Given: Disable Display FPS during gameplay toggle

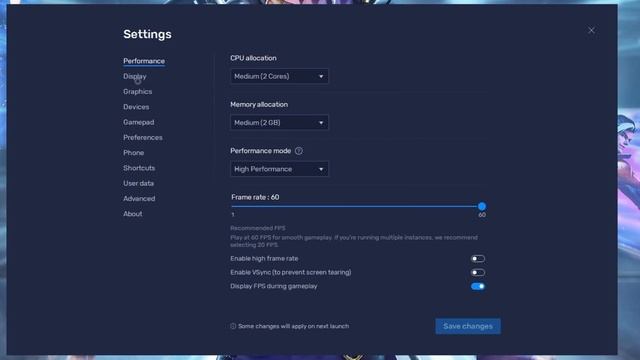Looking at the screenshot, I should click(x=478, y=286).
